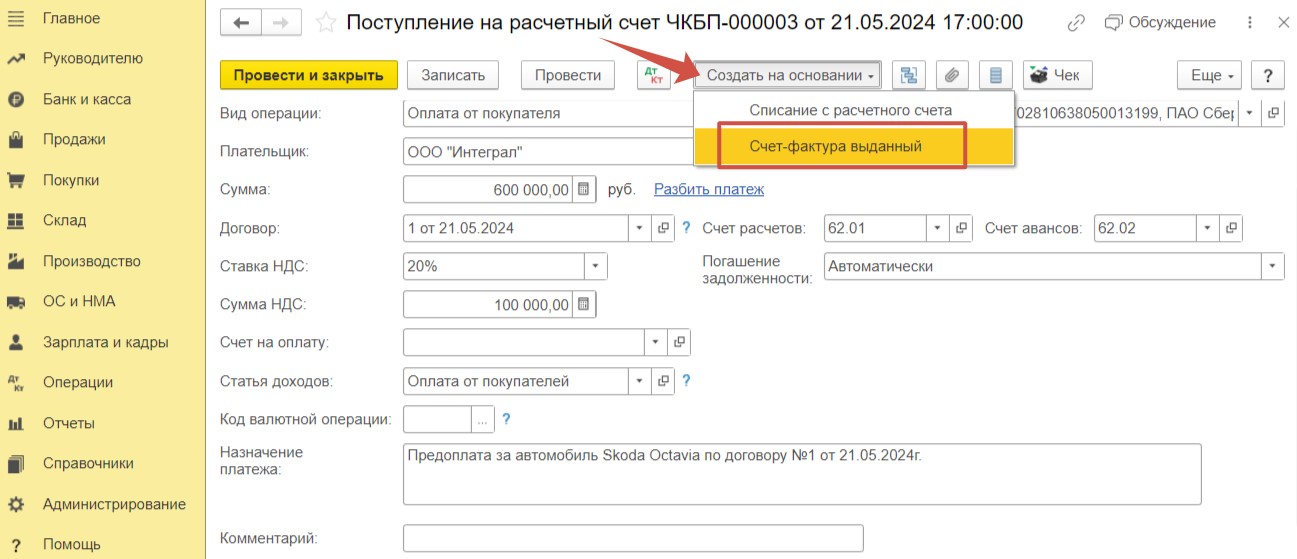This screenshot has height=559, width=1297.
Task: Expand the Статья доходов dropdown
Action: tap(640, 381)
